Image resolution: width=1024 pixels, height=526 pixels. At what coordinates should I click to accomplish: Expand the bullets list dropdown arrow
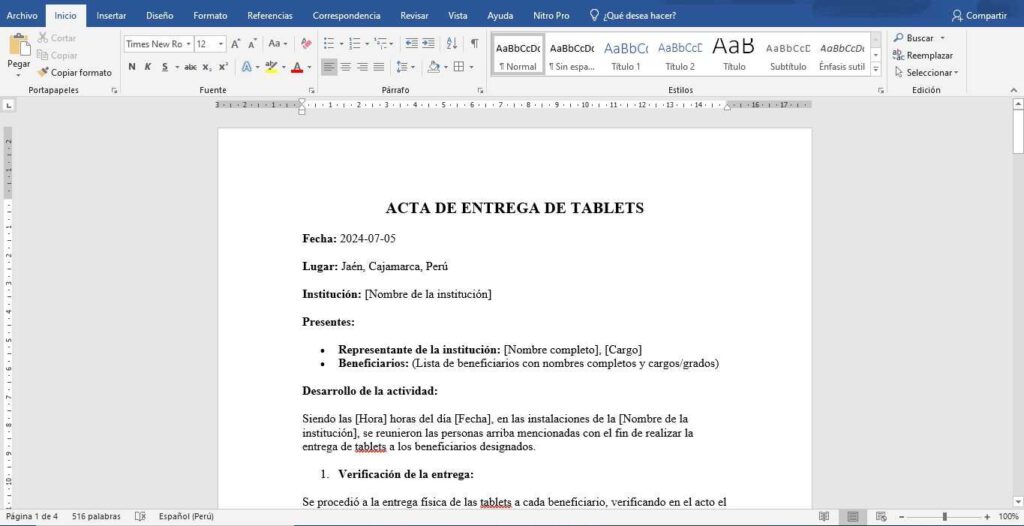(x=340, y=44)
